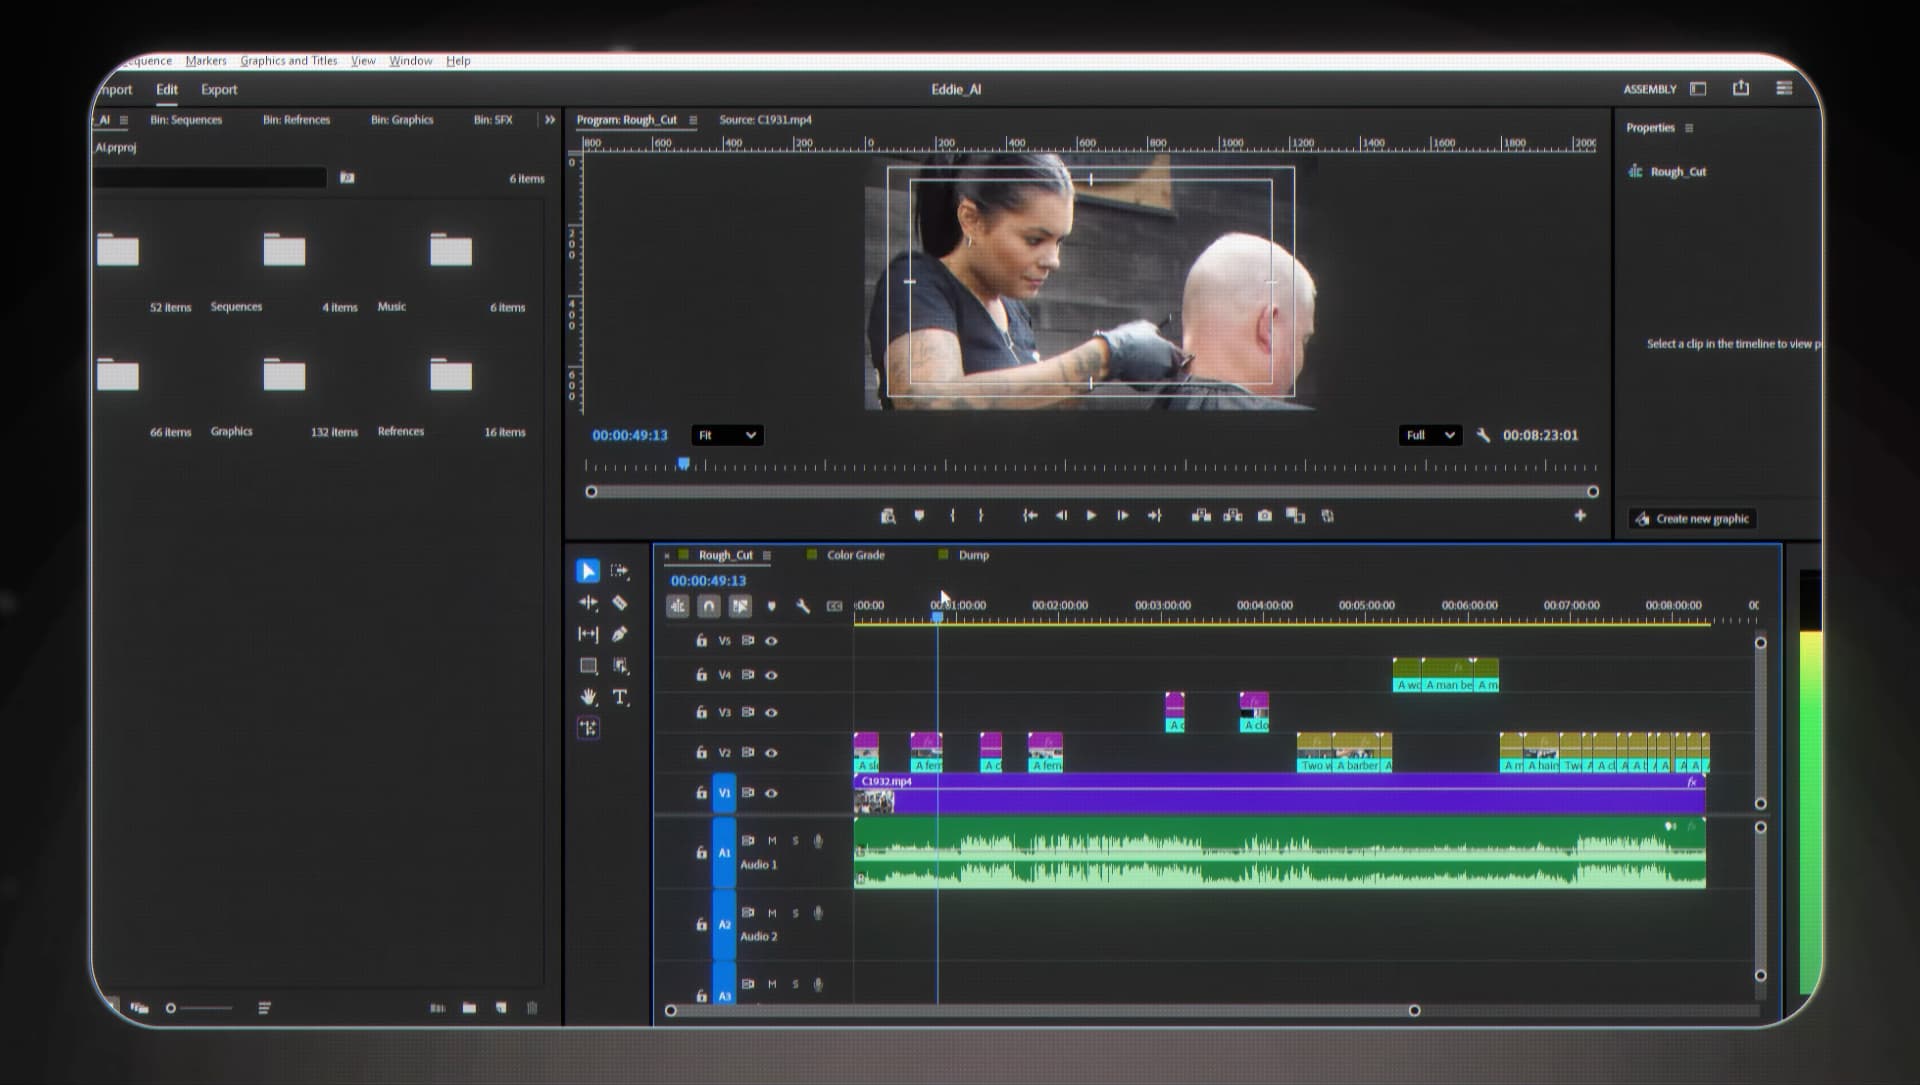The width and height of the screenshot is (1920, 1085).
Task: Click the Play button under the program monitor
Action: click(x=1091, y=516)
